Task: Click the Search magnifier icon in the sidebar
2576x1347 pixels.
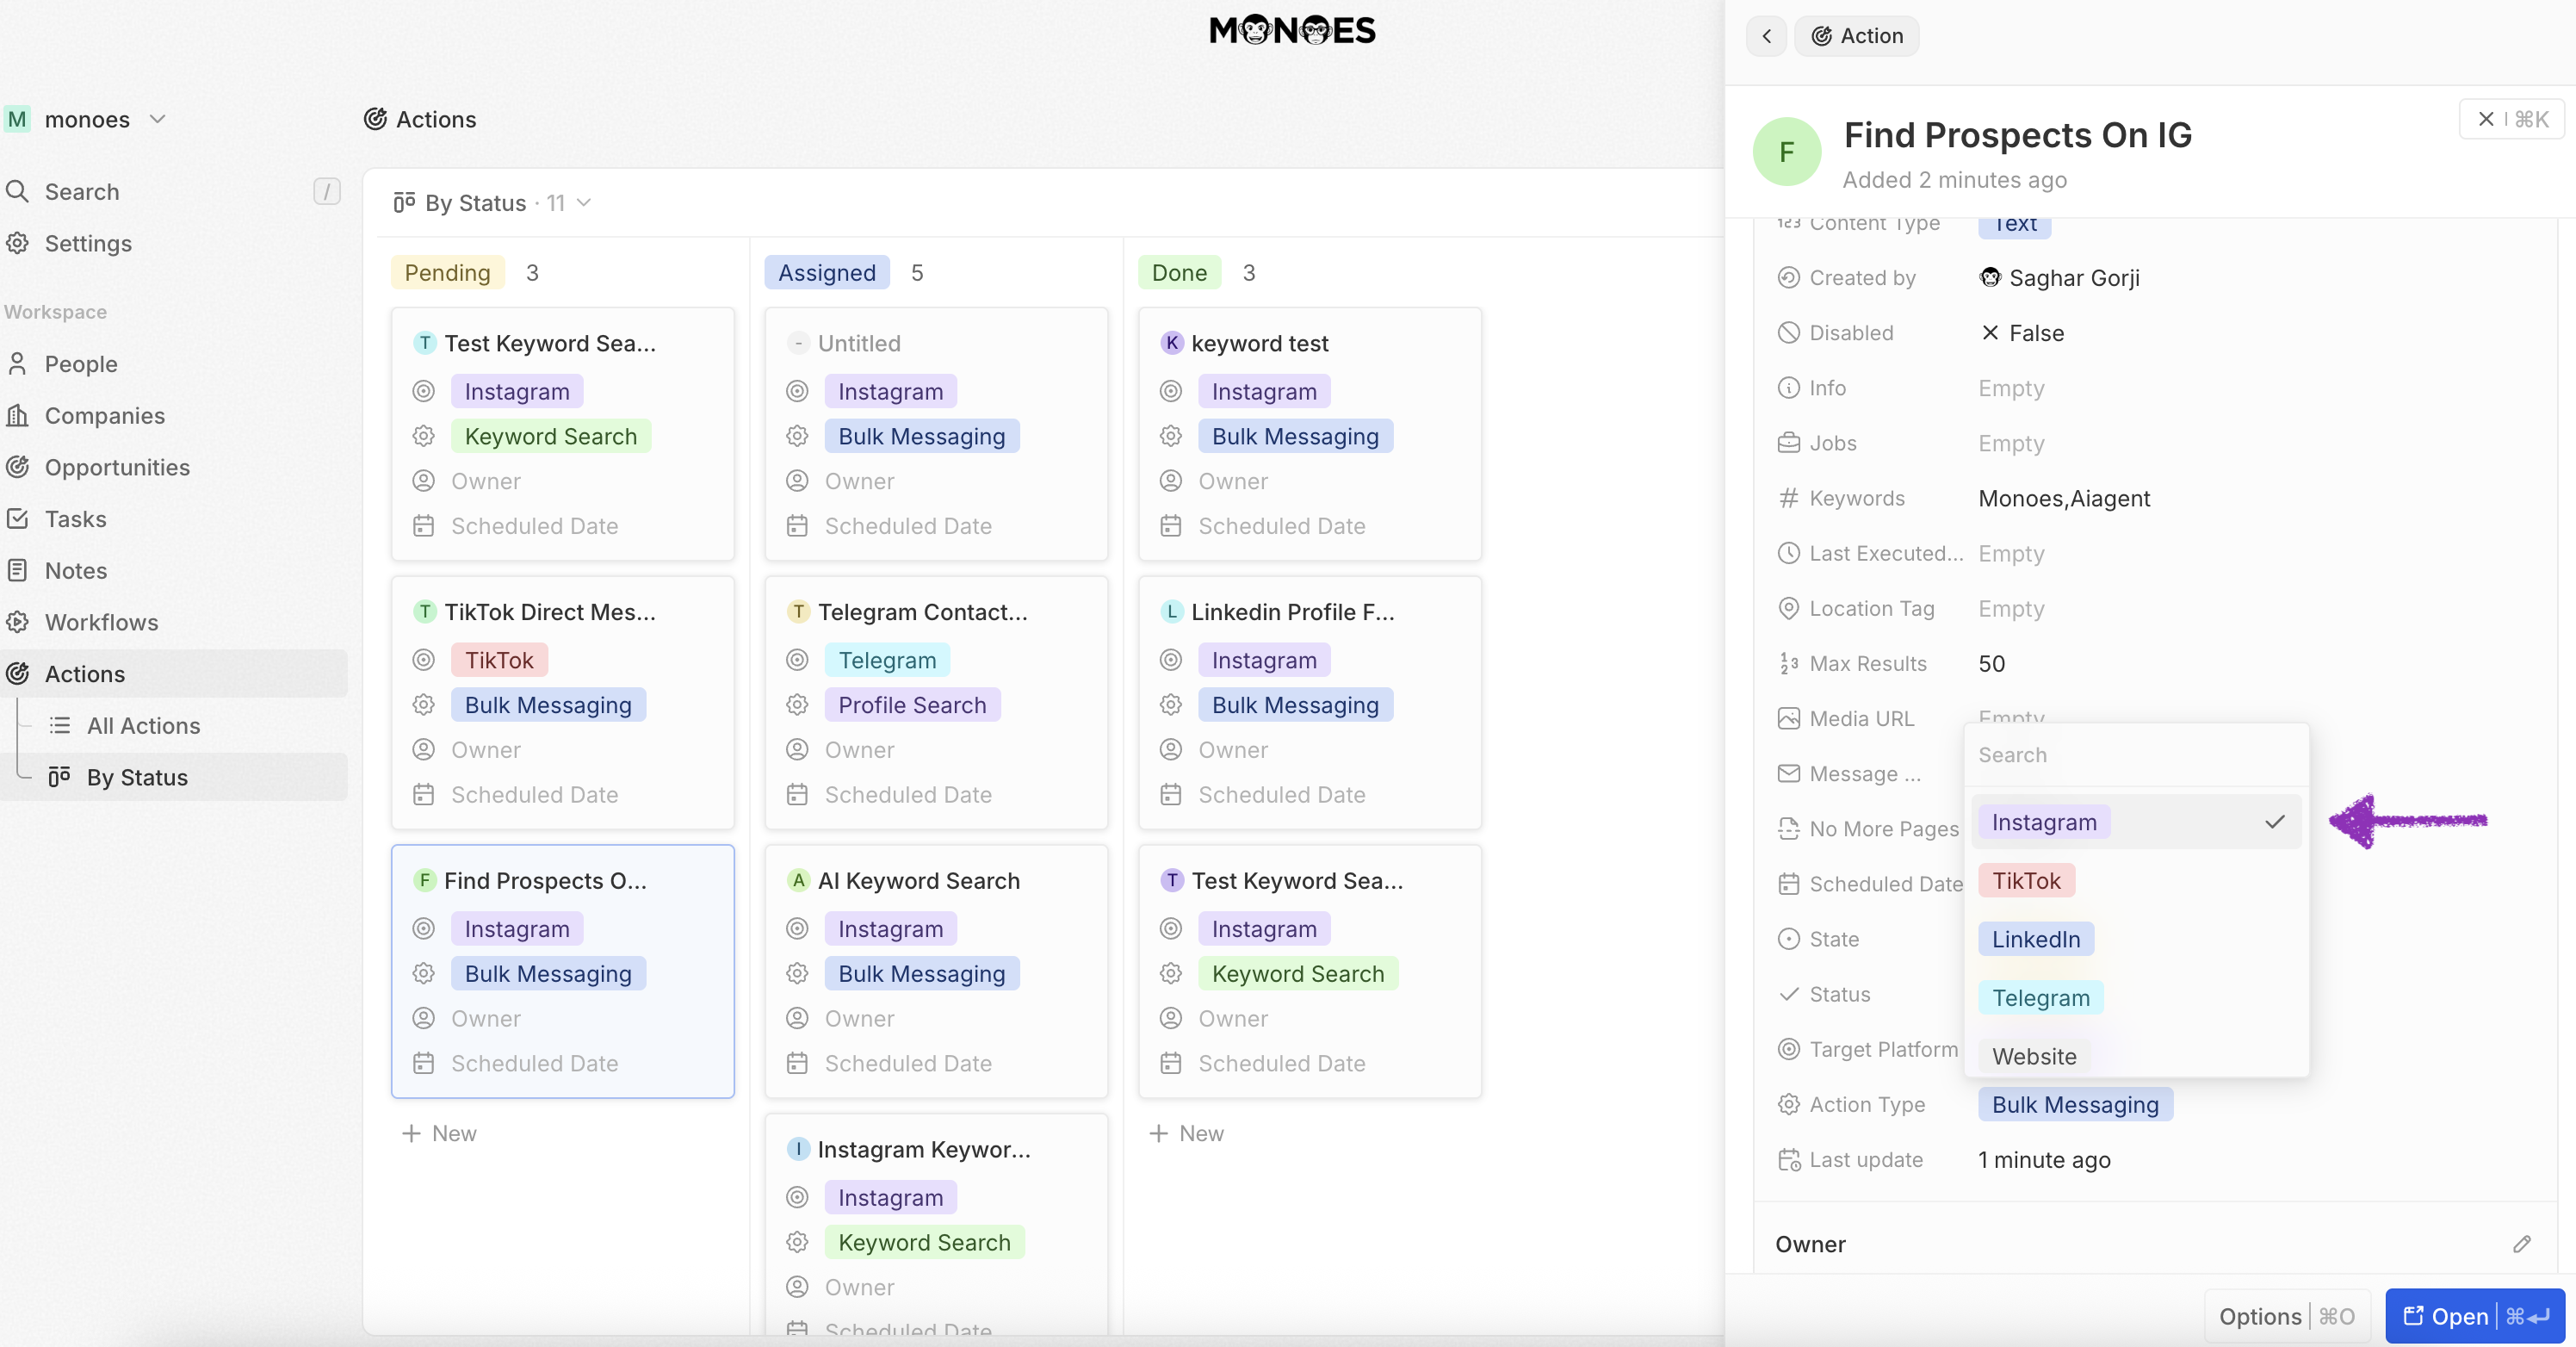Action: [x=18, y=191]
